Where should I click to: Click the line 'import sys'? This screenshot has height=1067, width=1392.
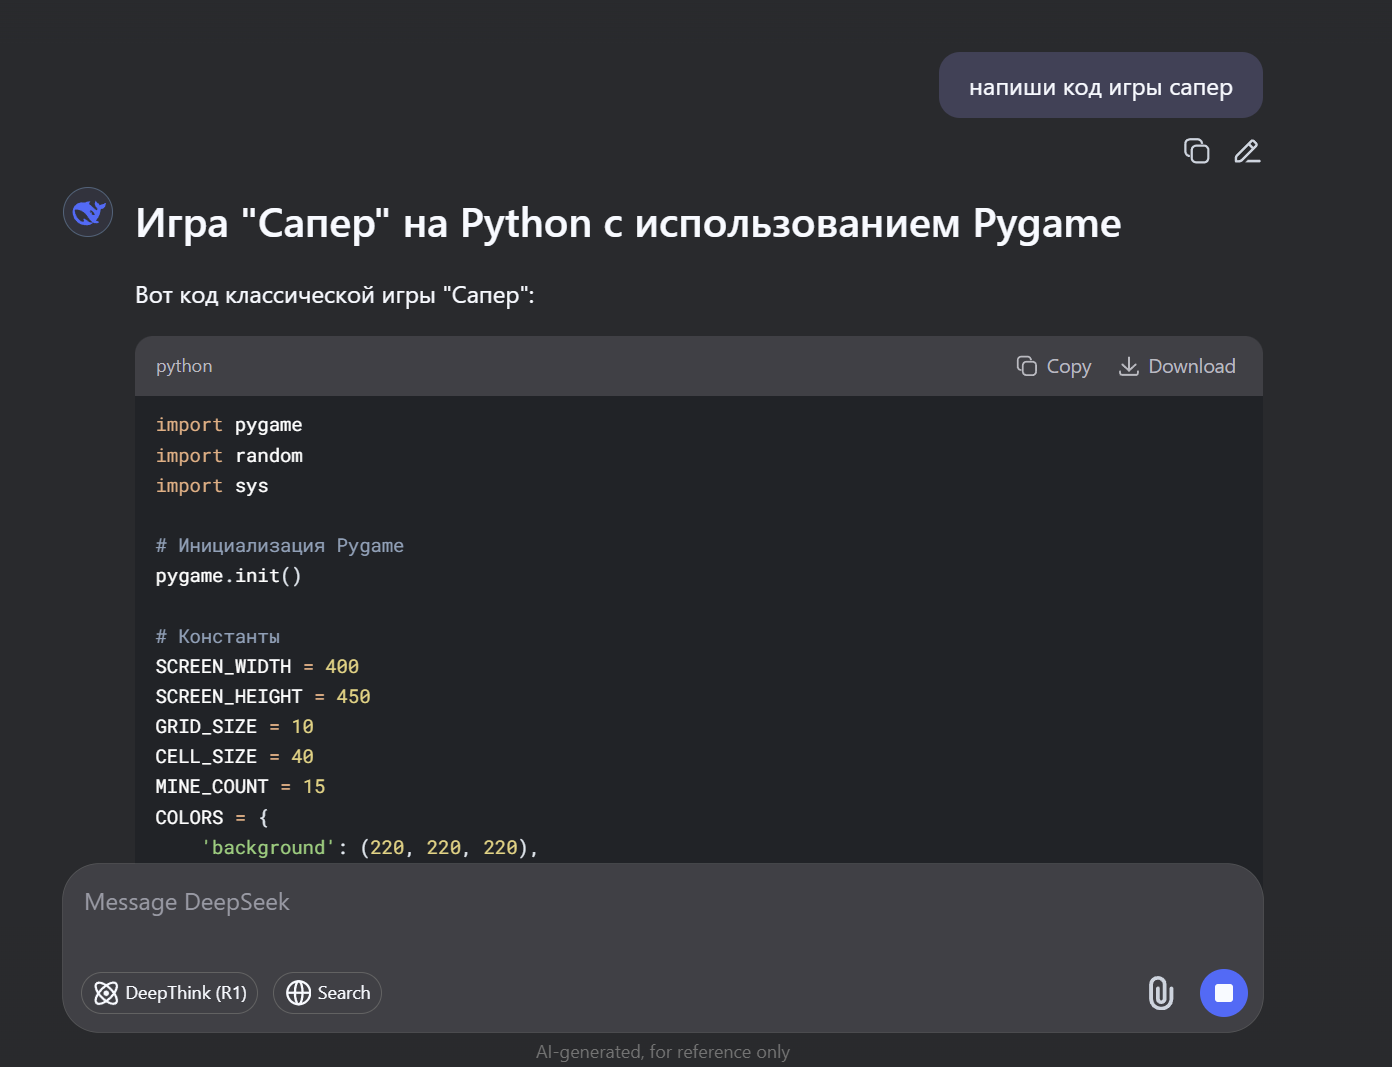pyautogui.click(x=212, y=486)
